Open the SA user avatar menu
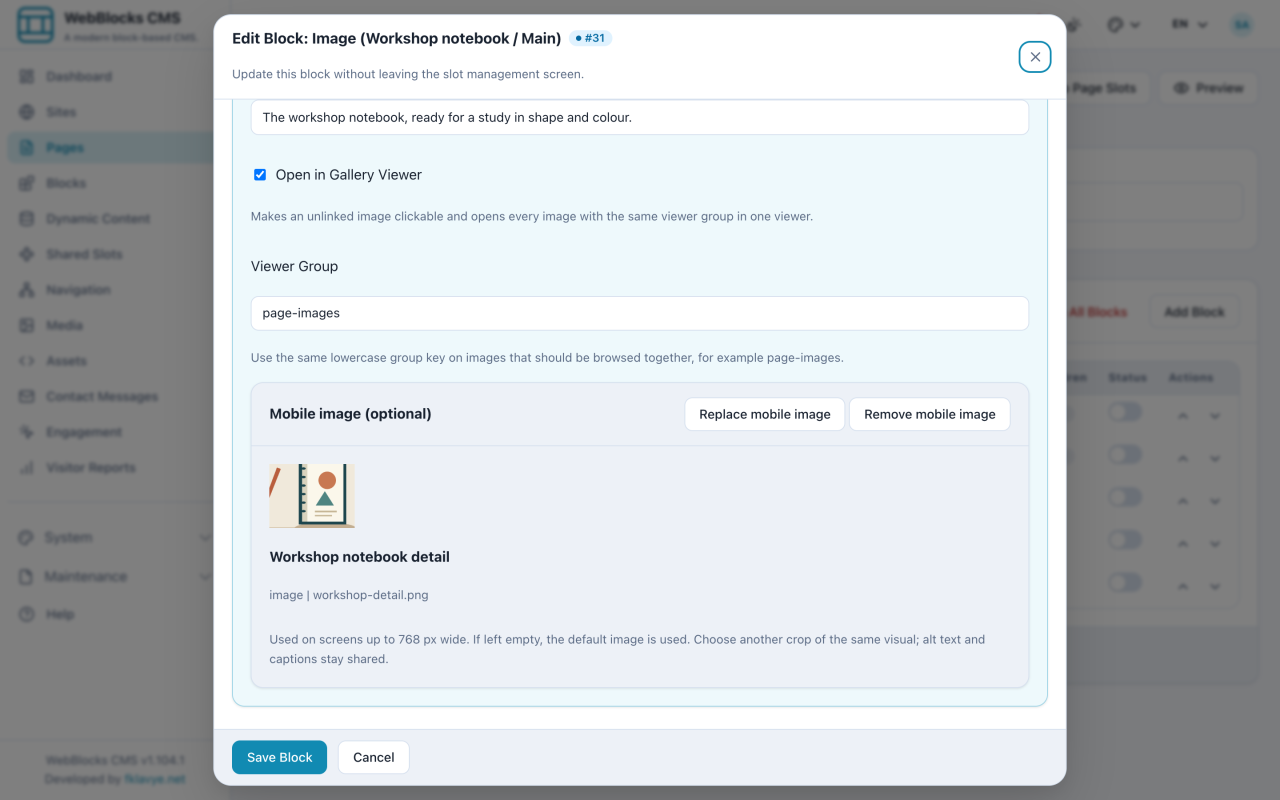Screen dimensions: 1280x800 pos(1242,25)
